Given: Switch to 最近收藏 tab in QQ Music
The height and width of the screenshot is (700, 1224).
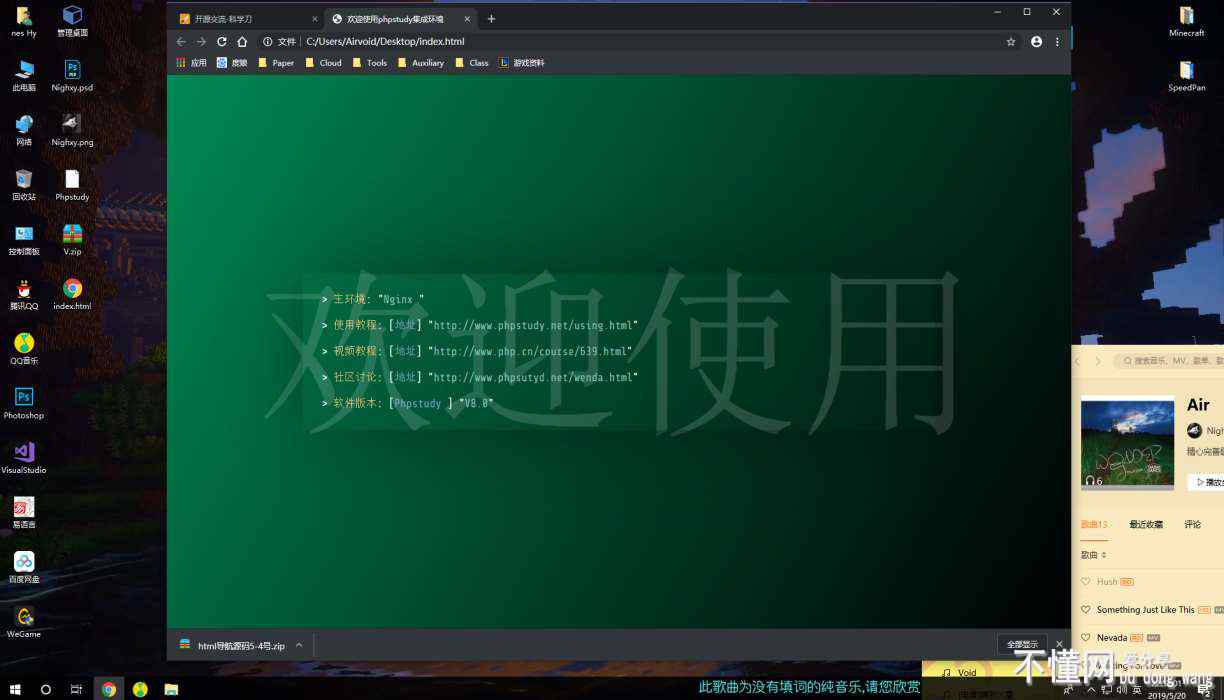Looking at the screenshot, I should [1146, 524].
